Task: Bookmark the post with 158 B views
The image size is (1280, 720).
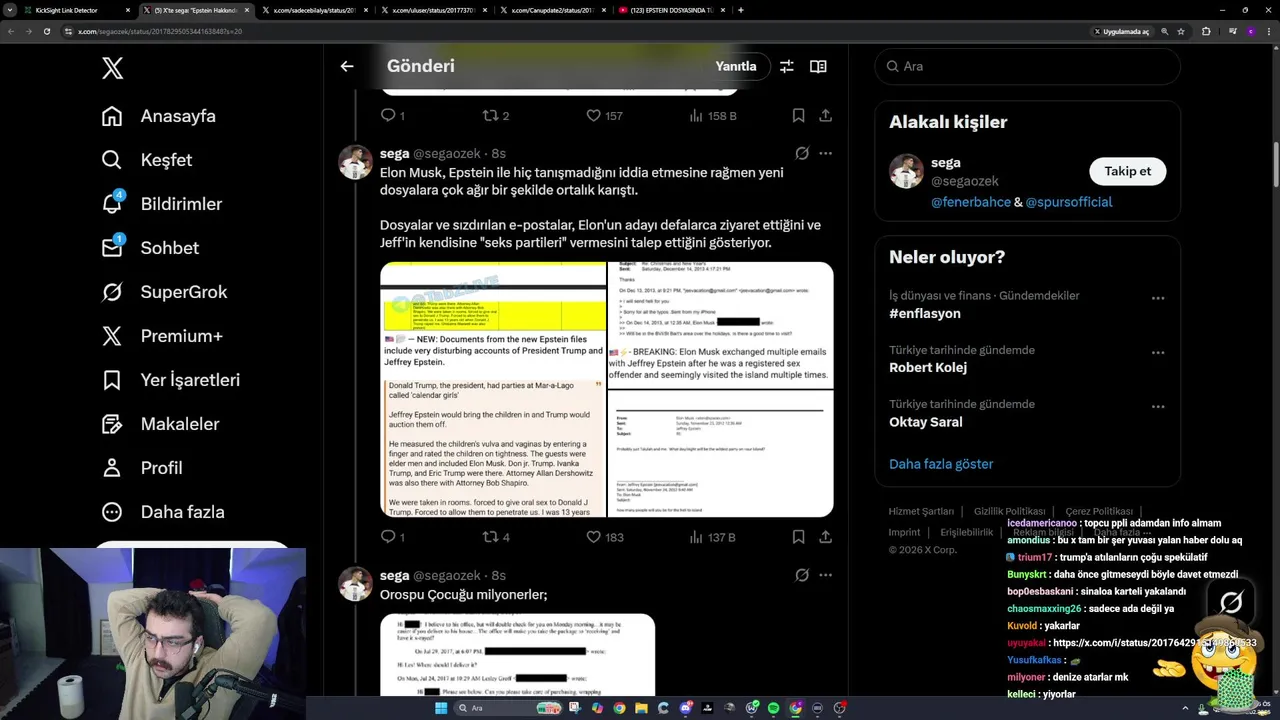Action: click(x=798, y=116)
